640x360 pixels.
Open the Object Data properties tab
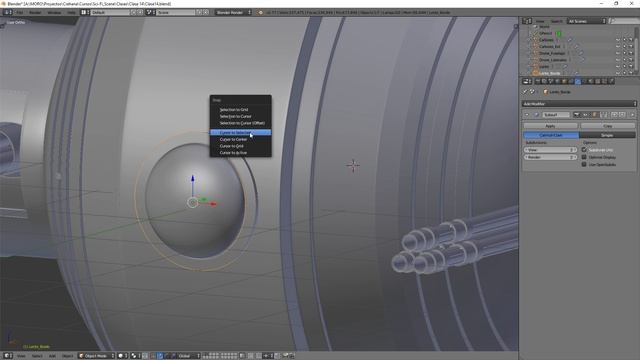(x=584, y=81)
